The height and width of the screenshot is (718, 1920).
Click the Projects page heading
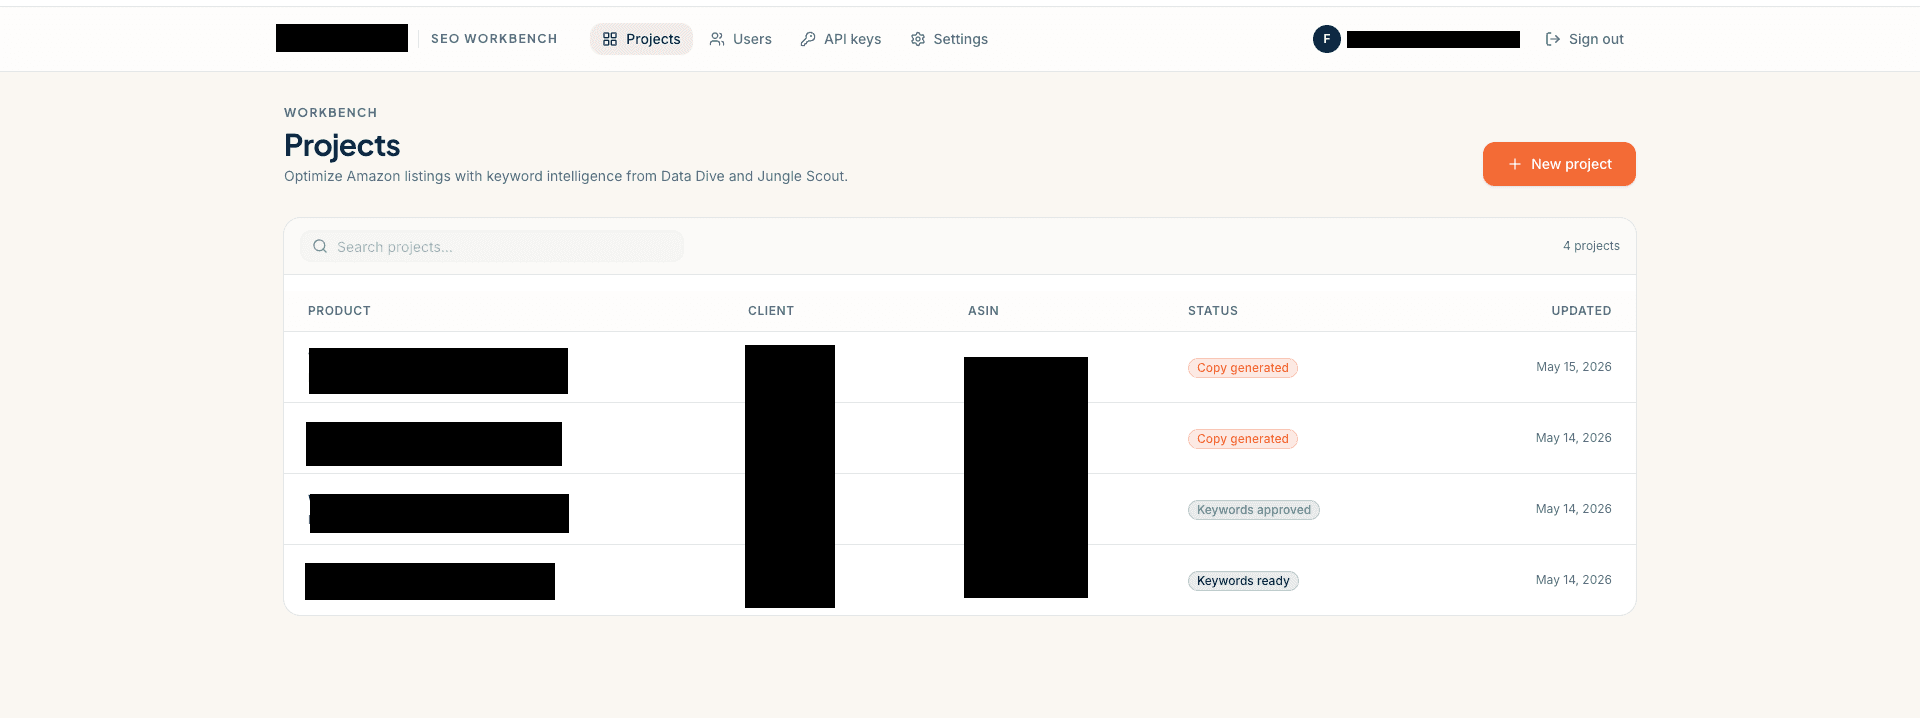pyautogui.click(x=342, y=146)
